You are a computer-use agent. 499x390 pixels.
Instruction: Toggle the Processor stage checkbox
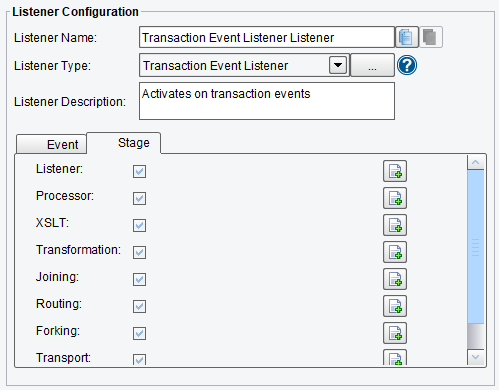(x=139, y=199)
